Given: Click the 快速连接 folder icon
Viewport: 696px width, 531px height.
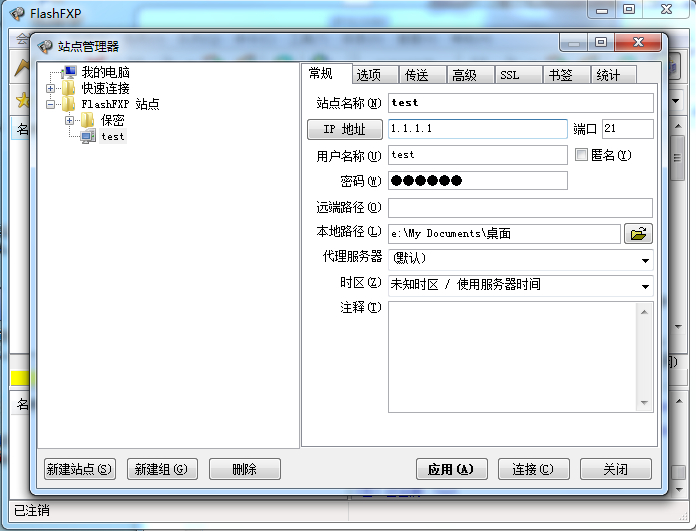Looking at the screenshot, I should pyautogui.click(x=69, y=89).
